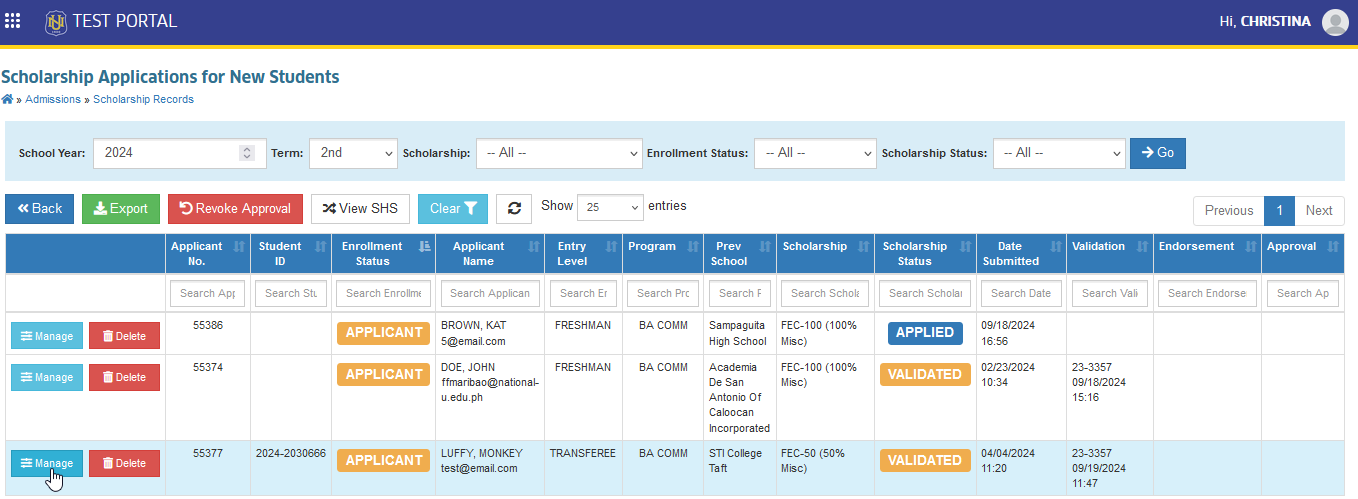Go to the Previous page
This screenshot has height=499, width=1358.
pyautogui.click(x=1228, y=211)
